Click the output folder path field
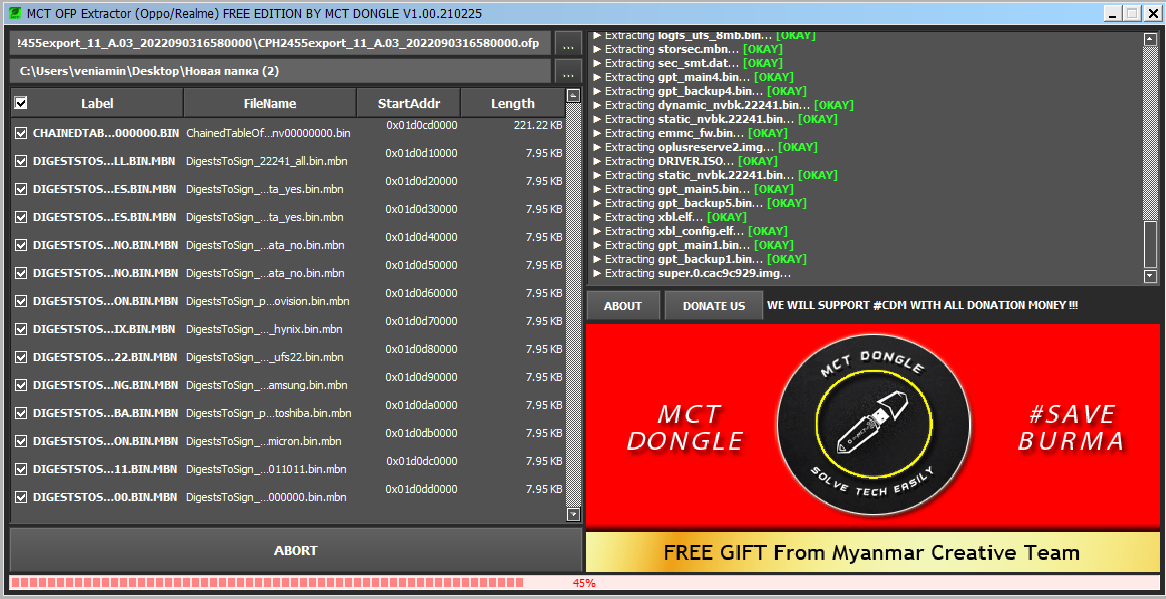The width and height of the screenshot is (1166, 599). [280, 71]
